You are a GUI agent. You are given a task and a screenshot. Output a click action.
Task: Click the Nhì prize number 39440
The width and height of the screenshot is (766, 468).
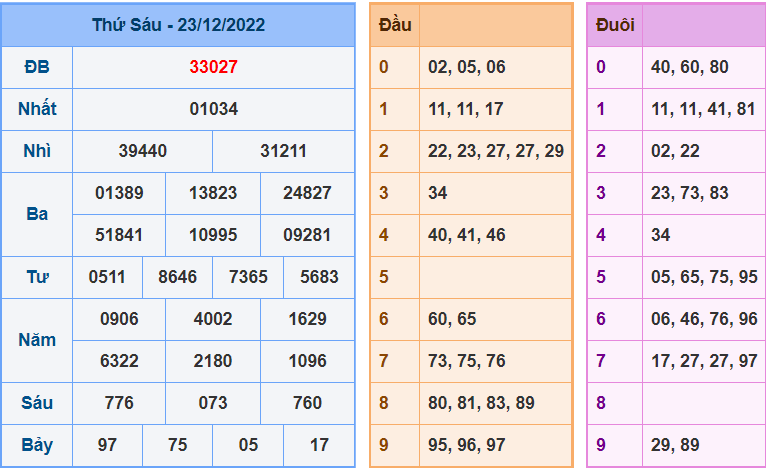(143, 151)
